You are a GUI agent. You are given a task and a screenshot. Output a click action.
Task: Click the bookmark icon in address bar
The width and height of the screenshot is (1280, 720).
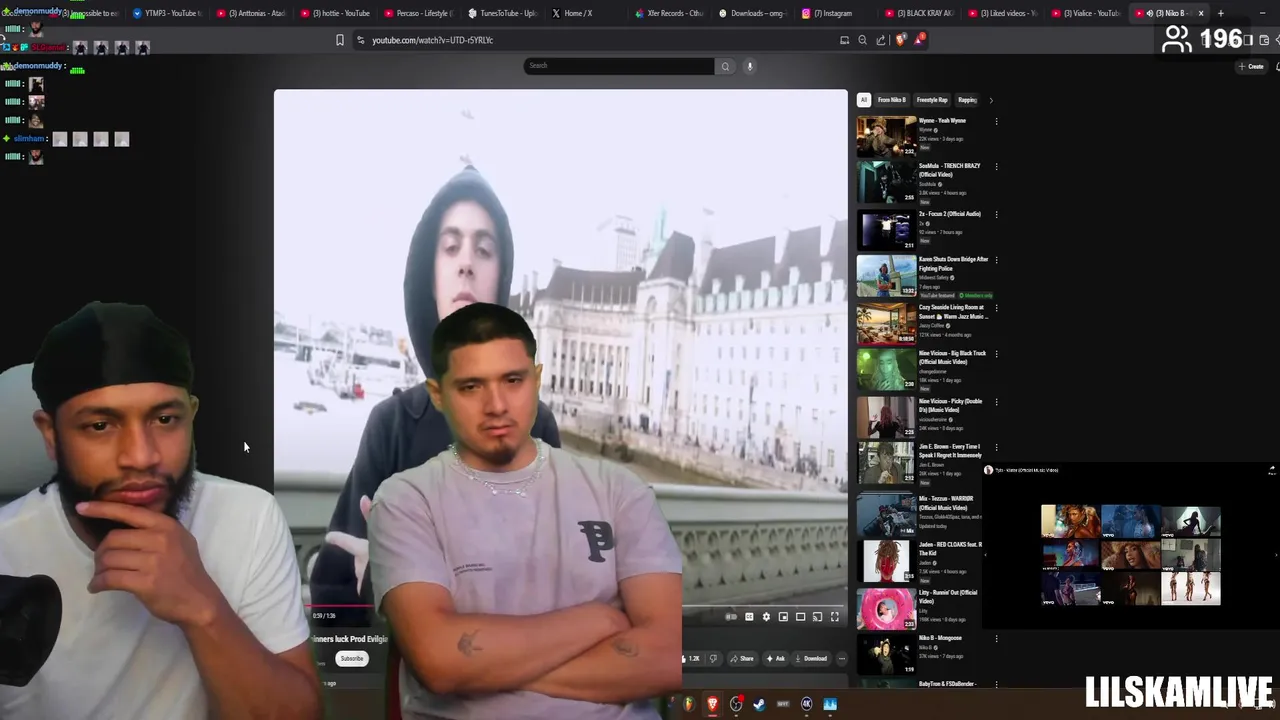tap(340, 40)
